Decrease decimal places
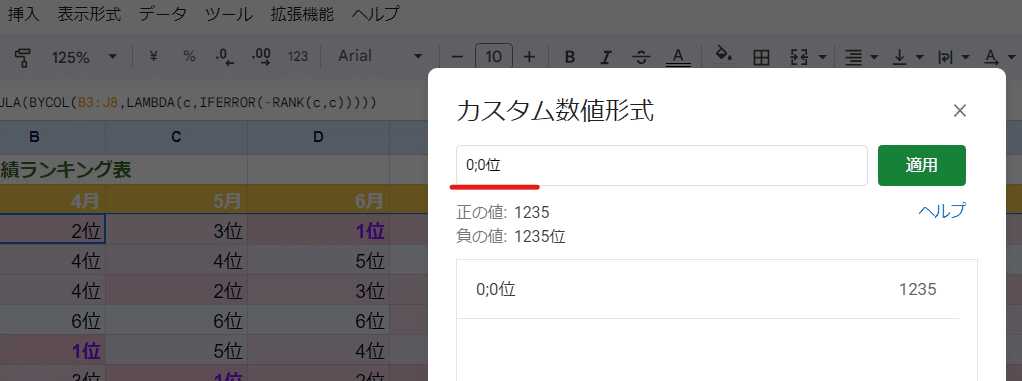The height and width of the screenshot is (381, 1022). point(225,57)
